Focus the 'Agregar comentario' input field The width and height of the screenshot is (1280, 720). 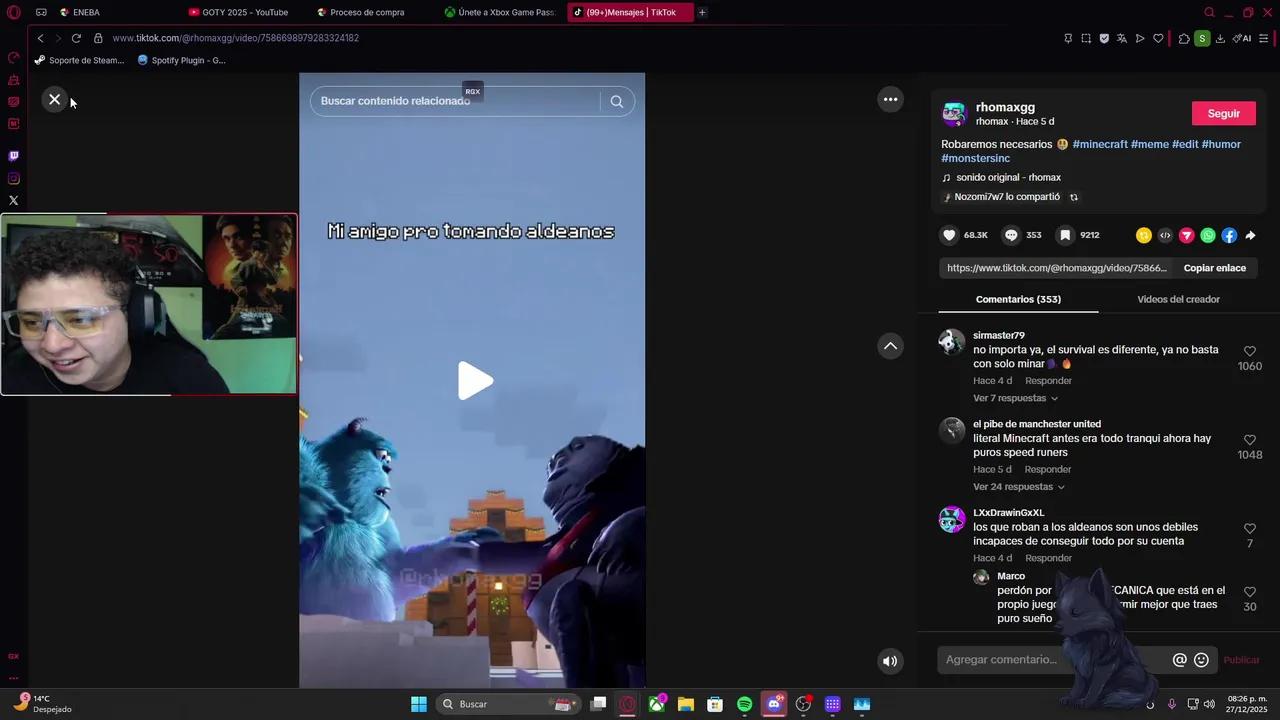tap(1055, 660)
